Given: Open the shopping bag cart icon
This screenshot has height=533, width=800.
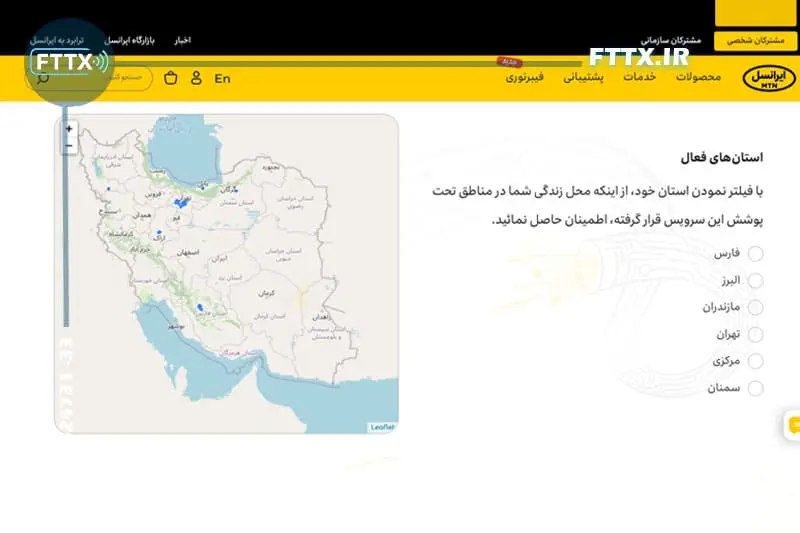Looking at the screenshot, I should [171, 78].
